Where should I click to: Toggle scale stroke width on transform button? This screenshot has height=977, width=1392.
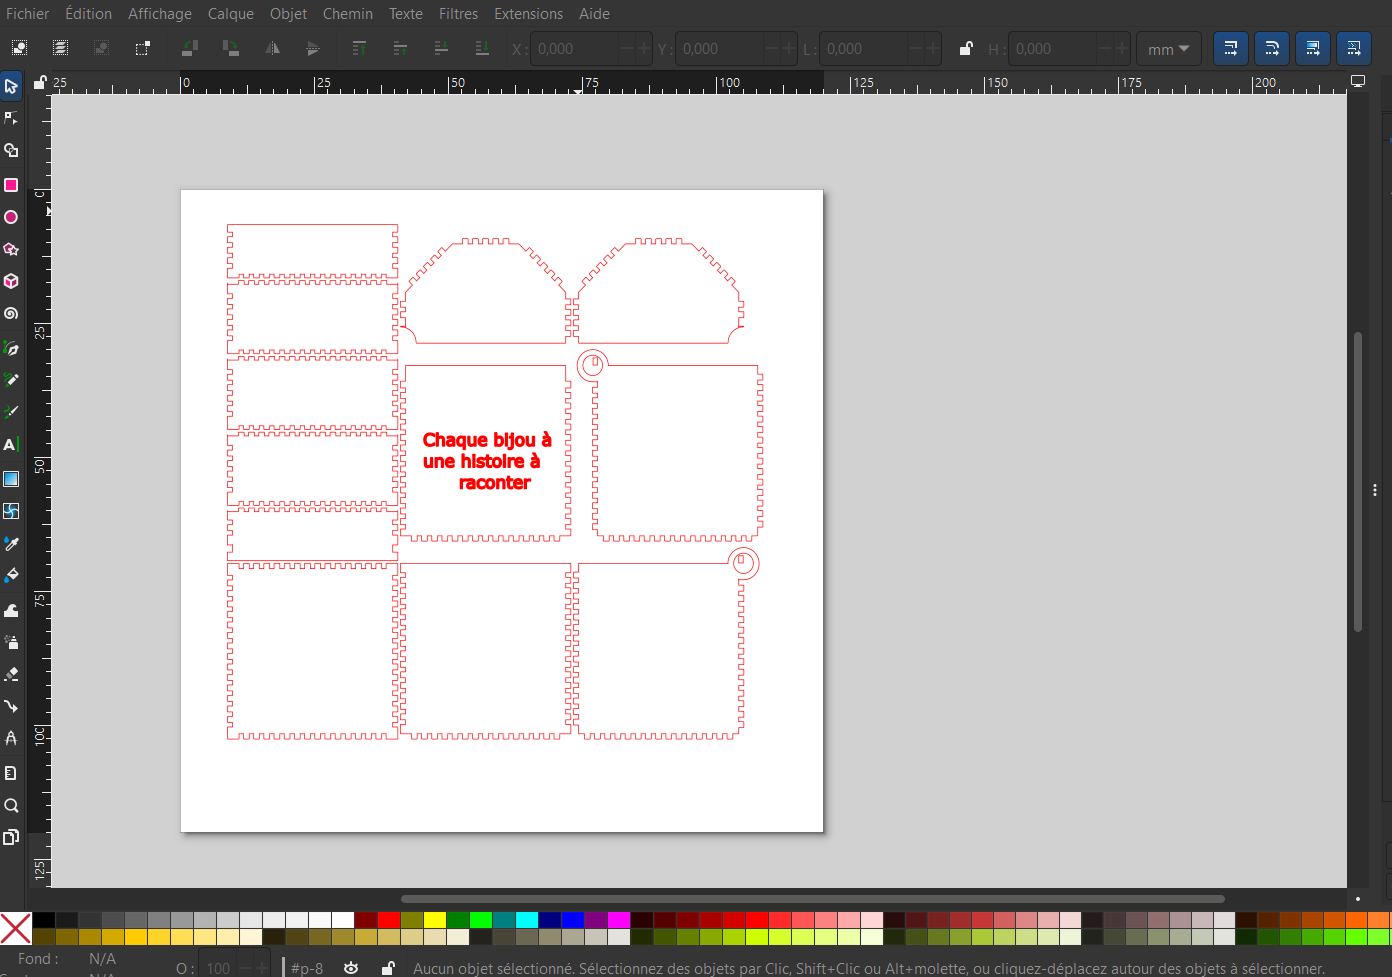(x=1231, y=48)
